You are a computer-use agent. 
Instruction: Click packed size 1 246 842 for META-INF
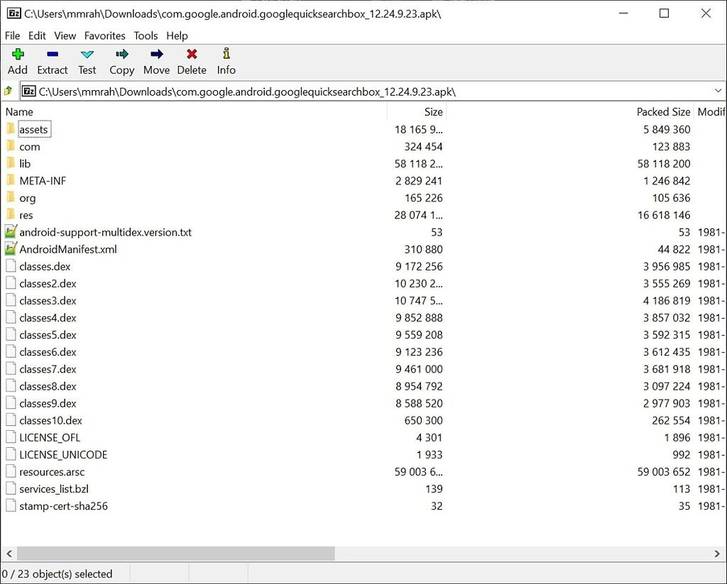pos(667,181)
